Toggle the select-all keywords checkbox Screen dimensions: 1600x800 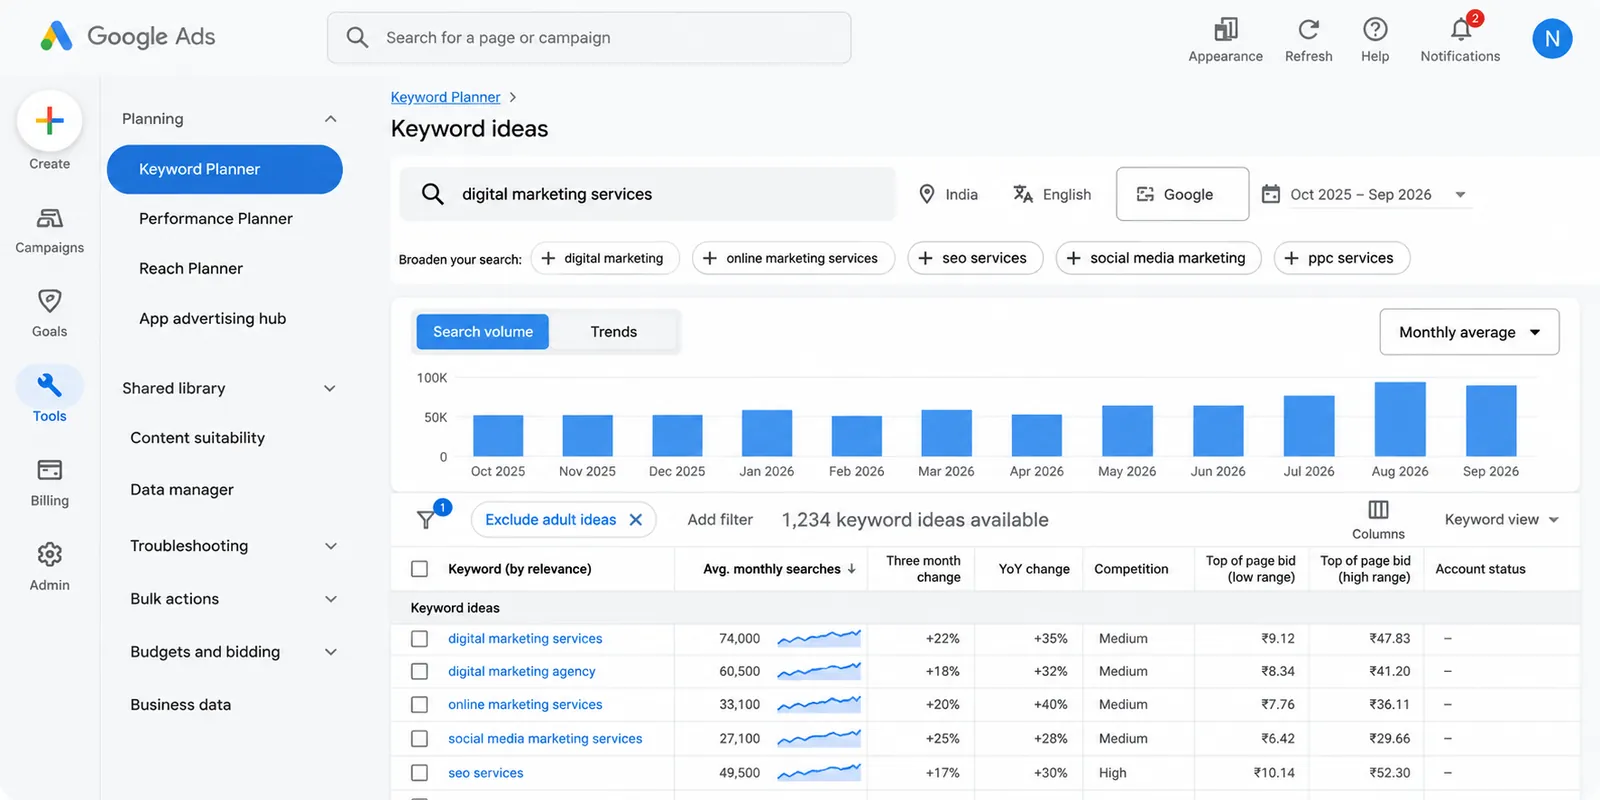pos(420,569)
